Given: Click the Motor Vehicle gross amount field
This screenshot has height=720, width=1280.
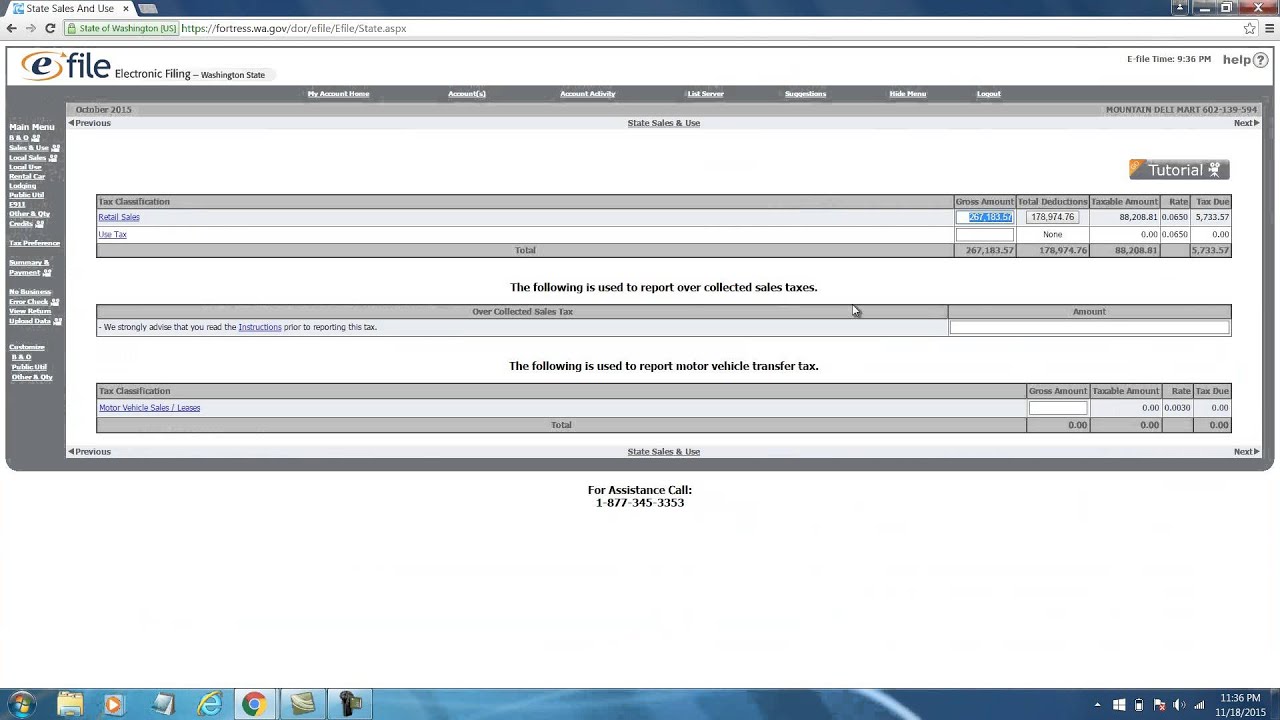Looking at the screenshot, I should pos(1058,408).
